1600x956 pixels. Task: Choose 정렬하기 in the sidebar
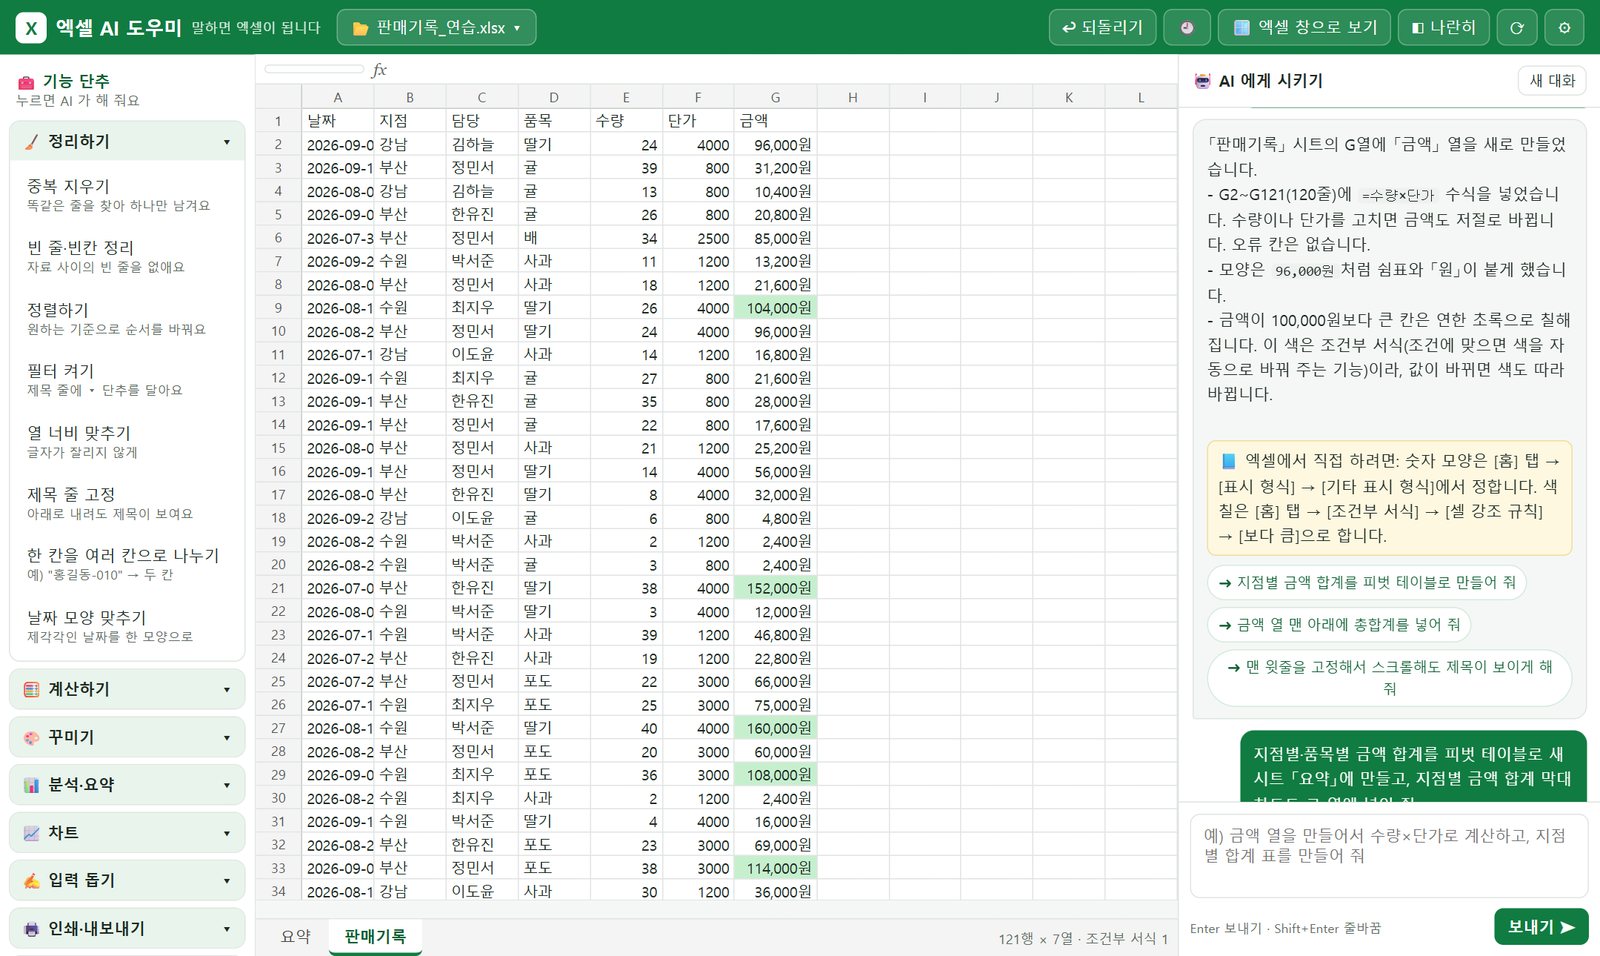[x=127, y=318]
